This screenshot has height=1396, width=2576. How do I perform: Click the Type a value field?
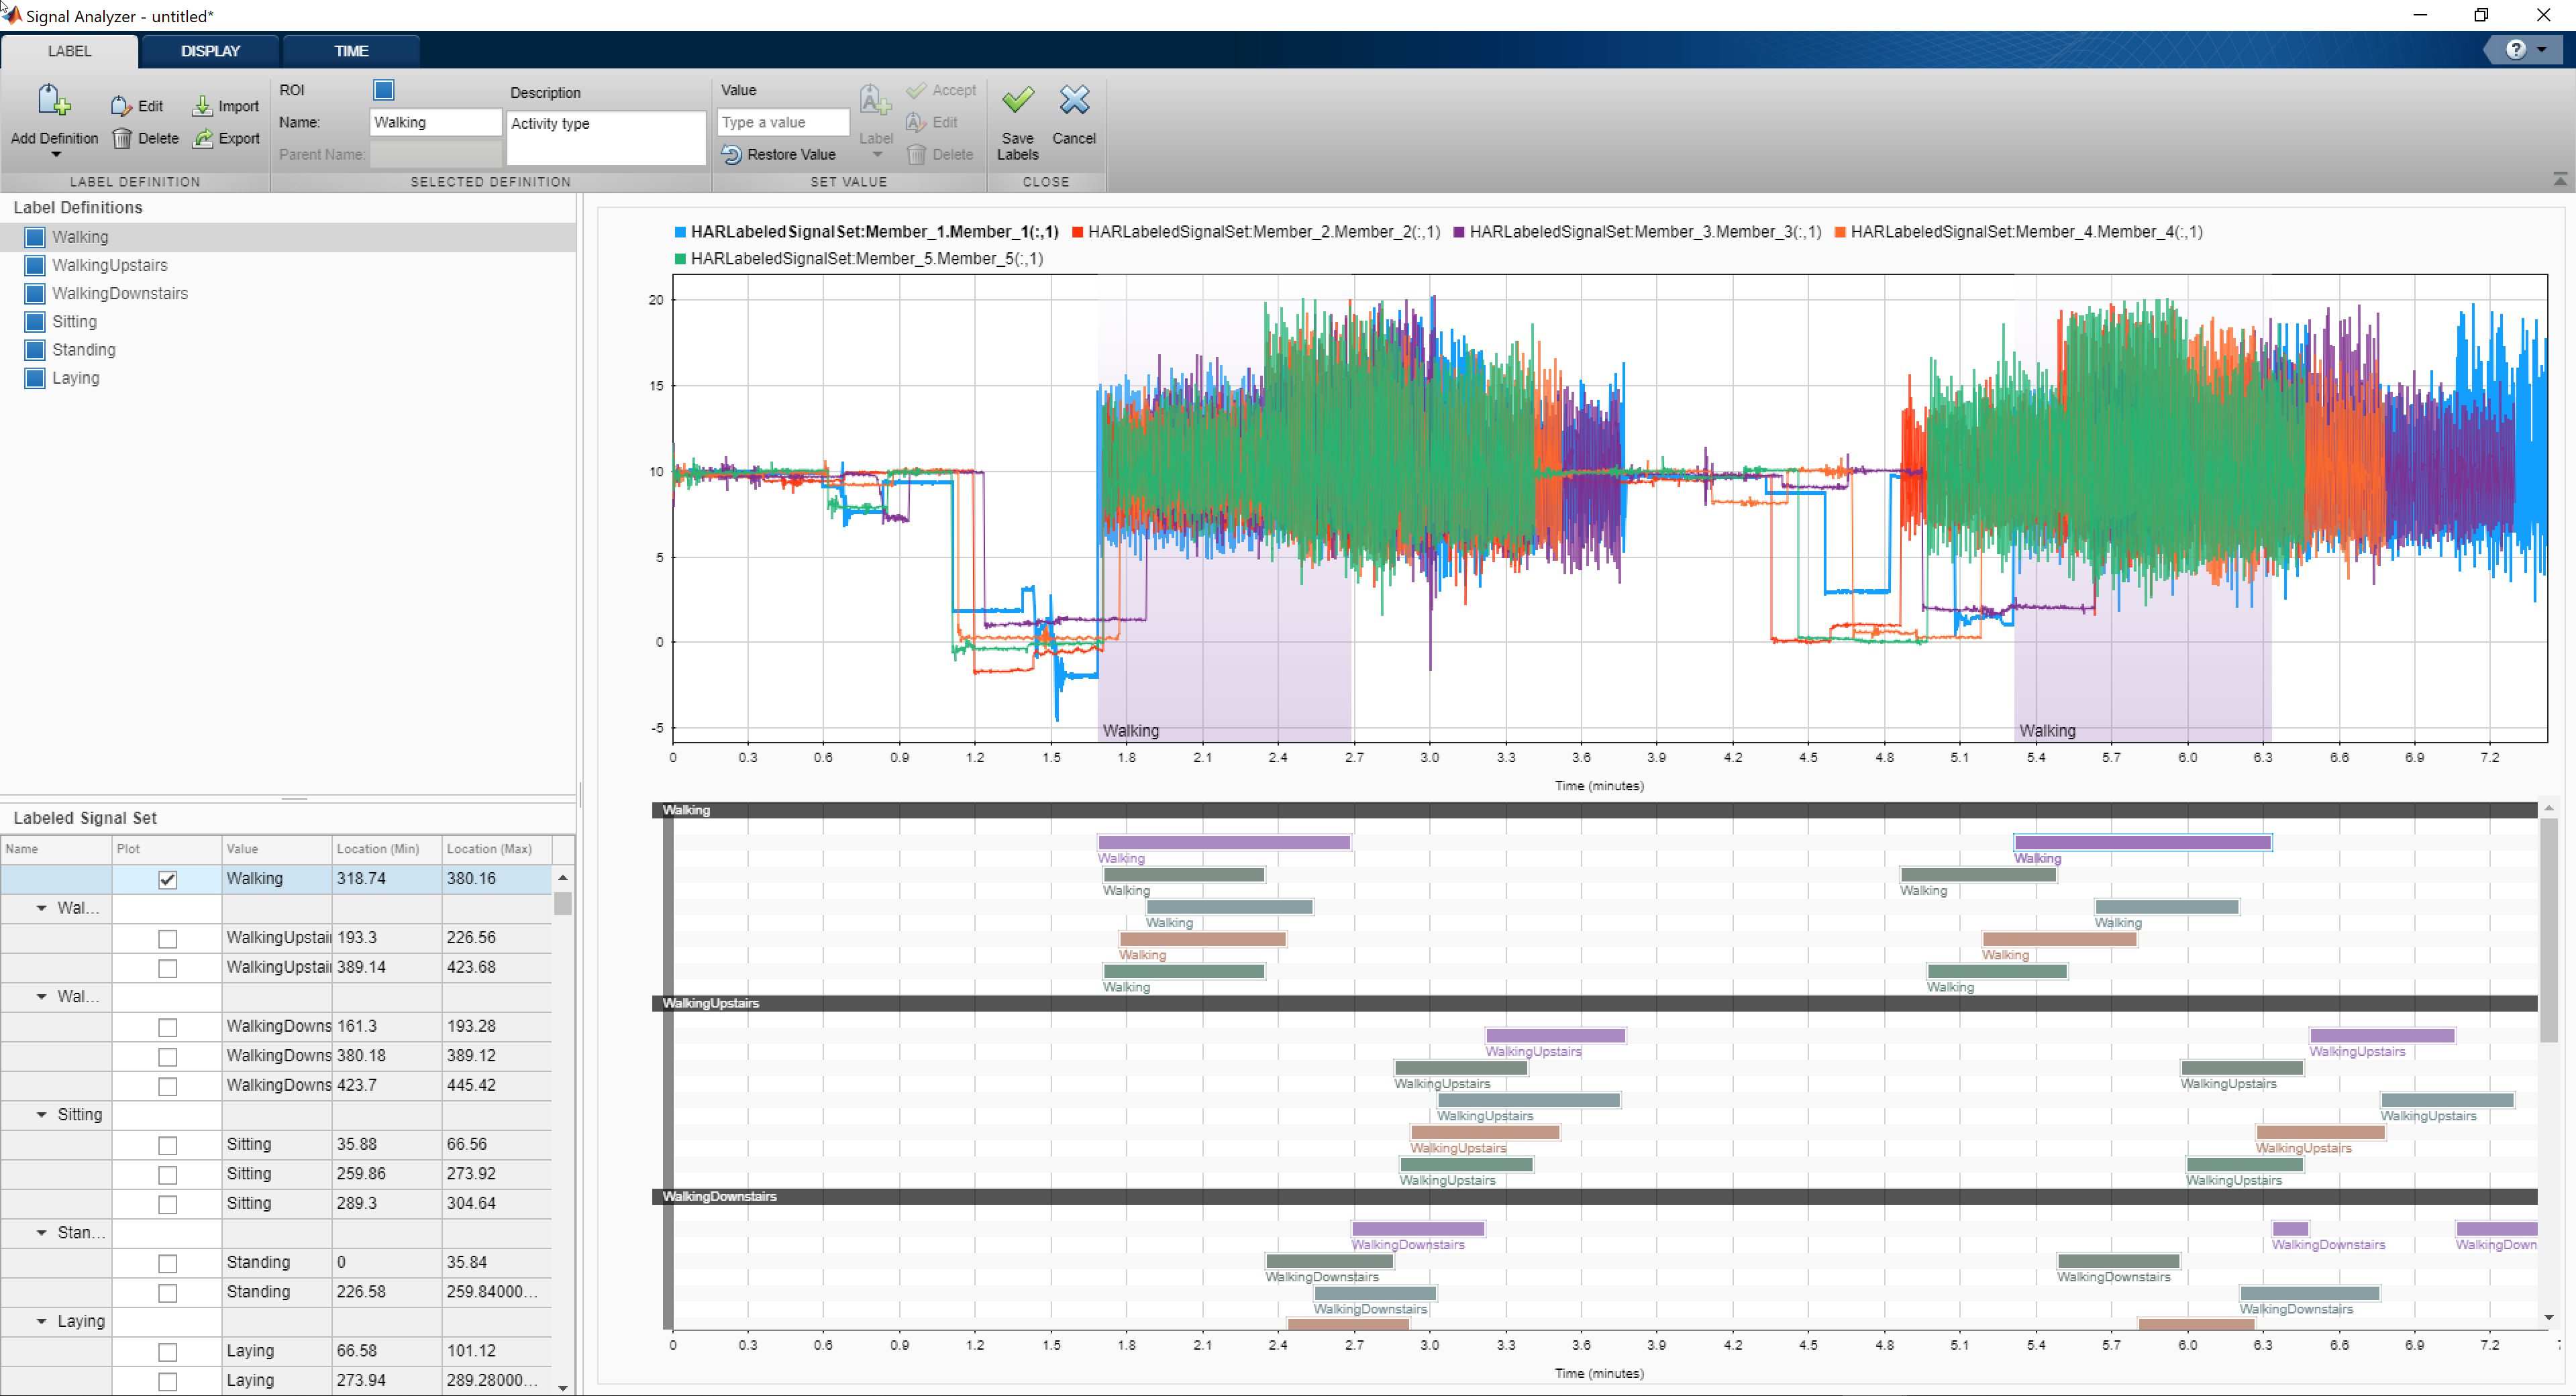point(783,123)
